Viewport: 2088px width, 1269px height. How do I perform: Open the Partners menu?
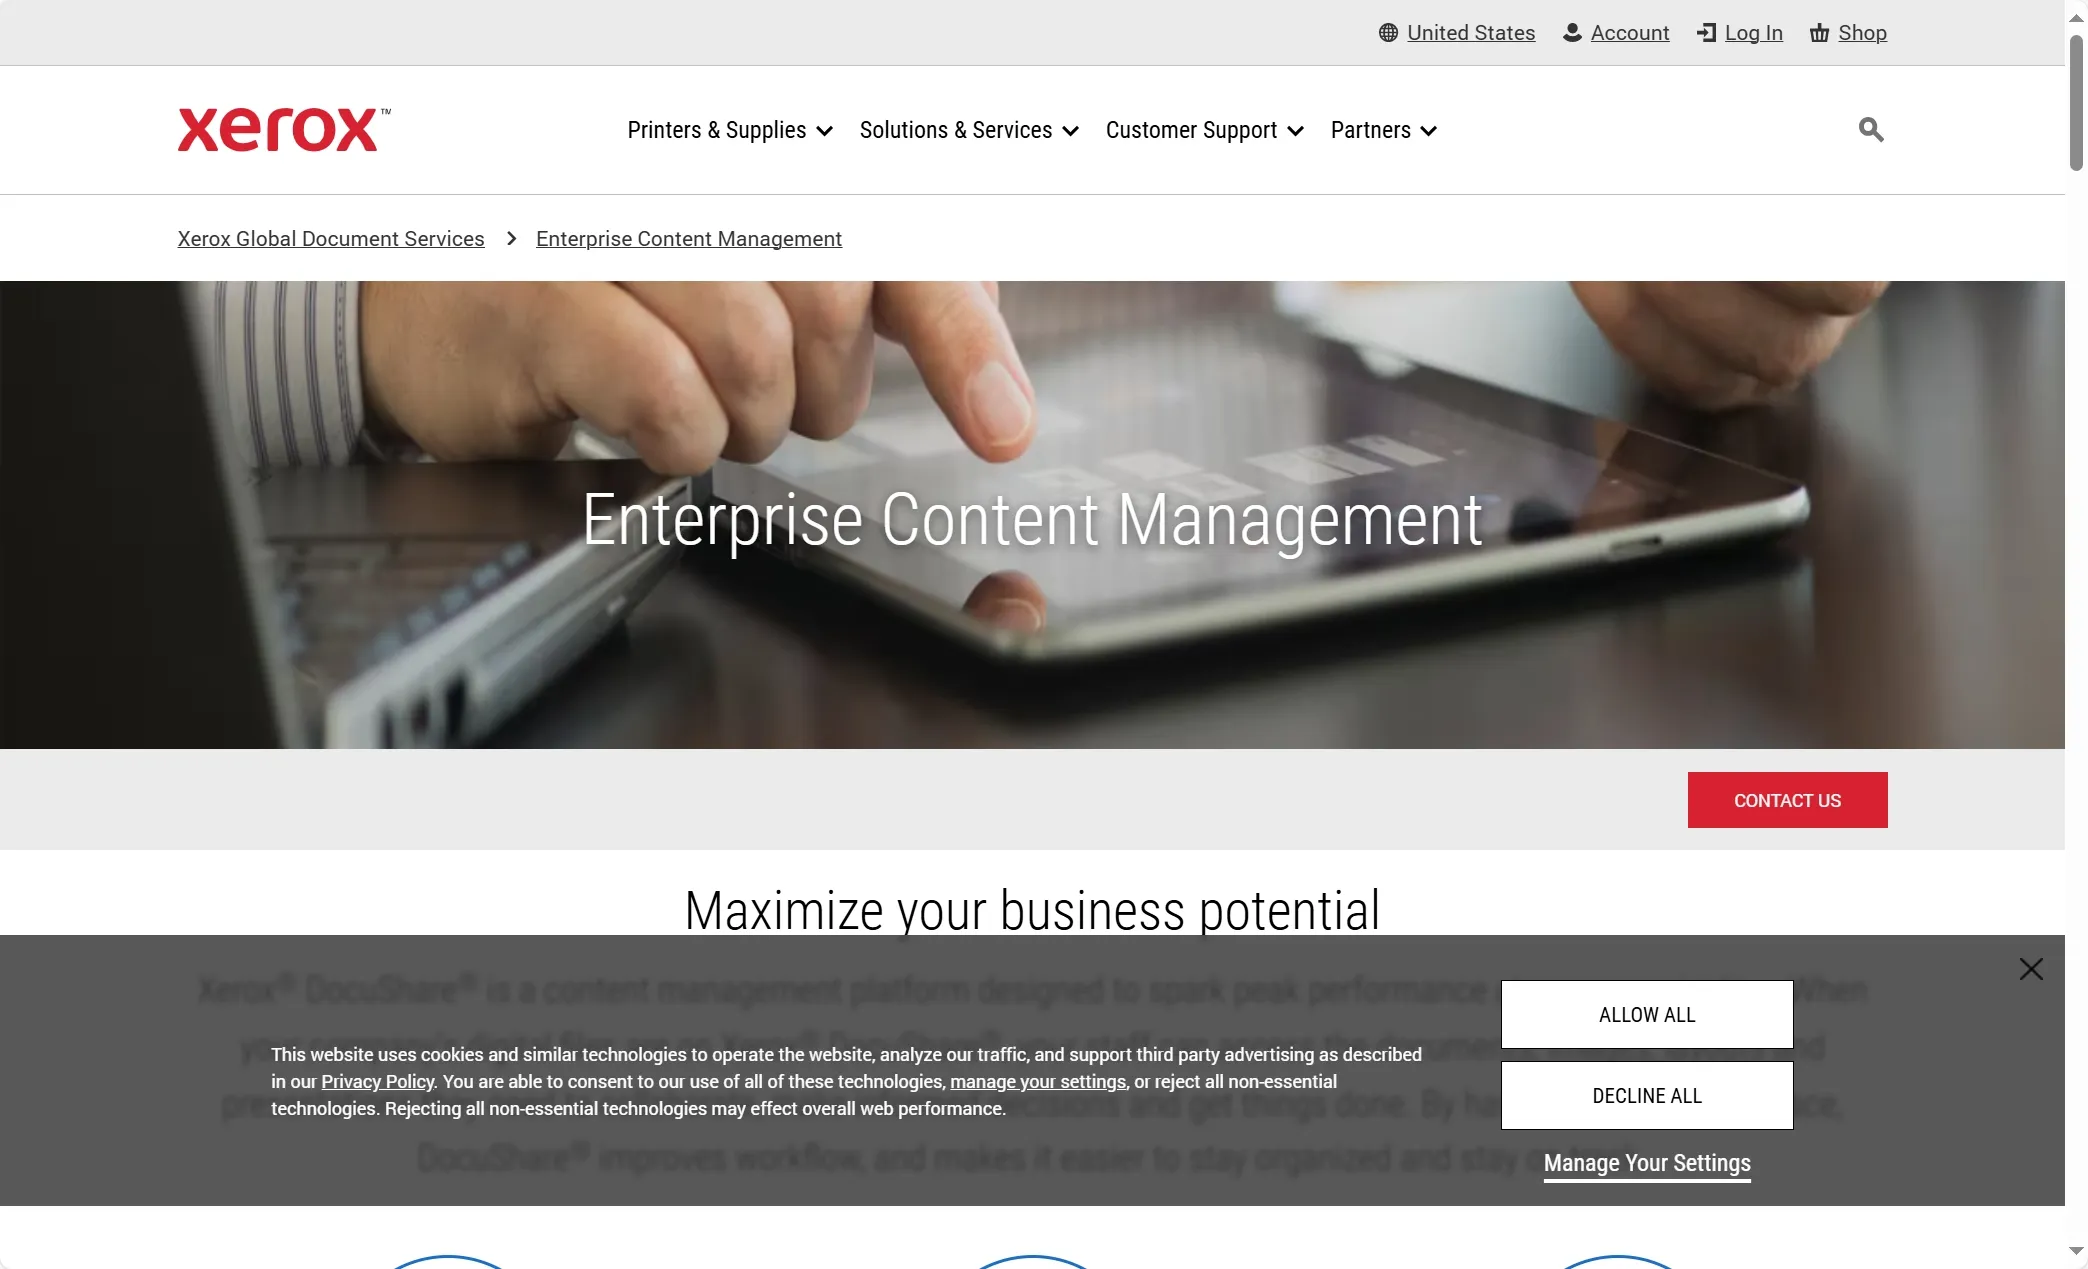point(1383,130)
